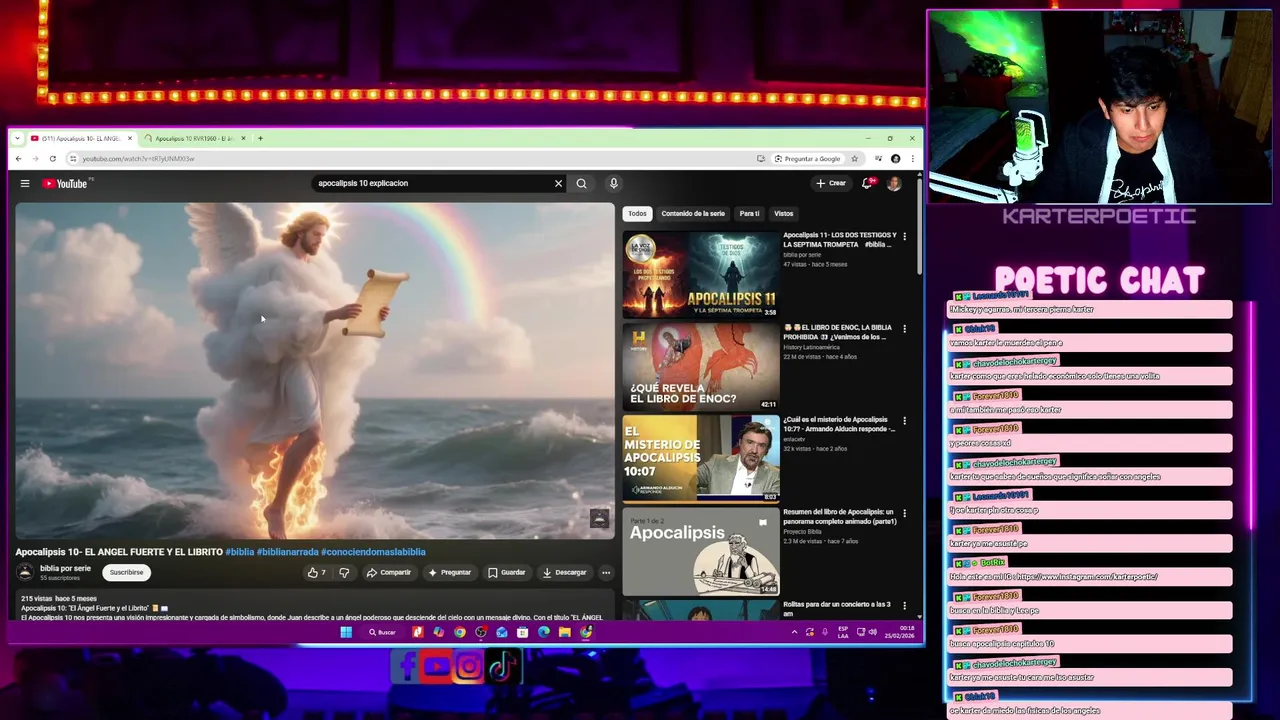Screen dimensions: 1280x720
Task: Save the video with Guardar
Action: click(507, 572)
